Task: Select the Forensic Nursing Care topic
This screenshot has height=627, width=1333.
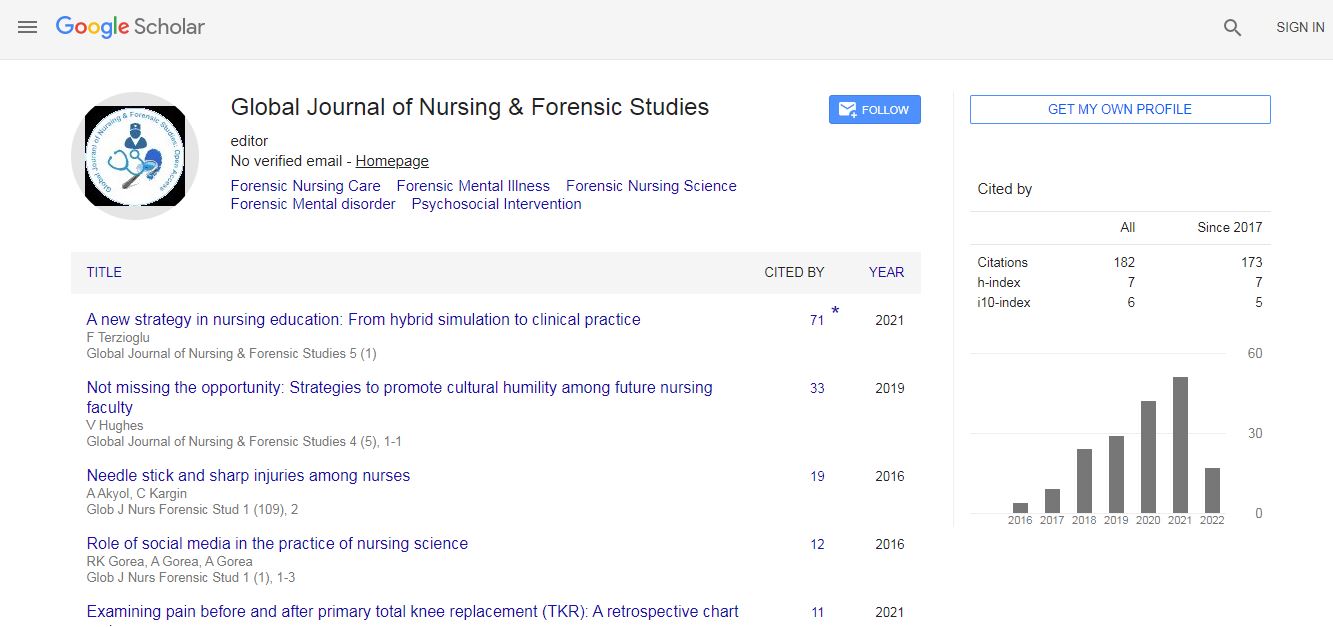Action: [305, 186]
